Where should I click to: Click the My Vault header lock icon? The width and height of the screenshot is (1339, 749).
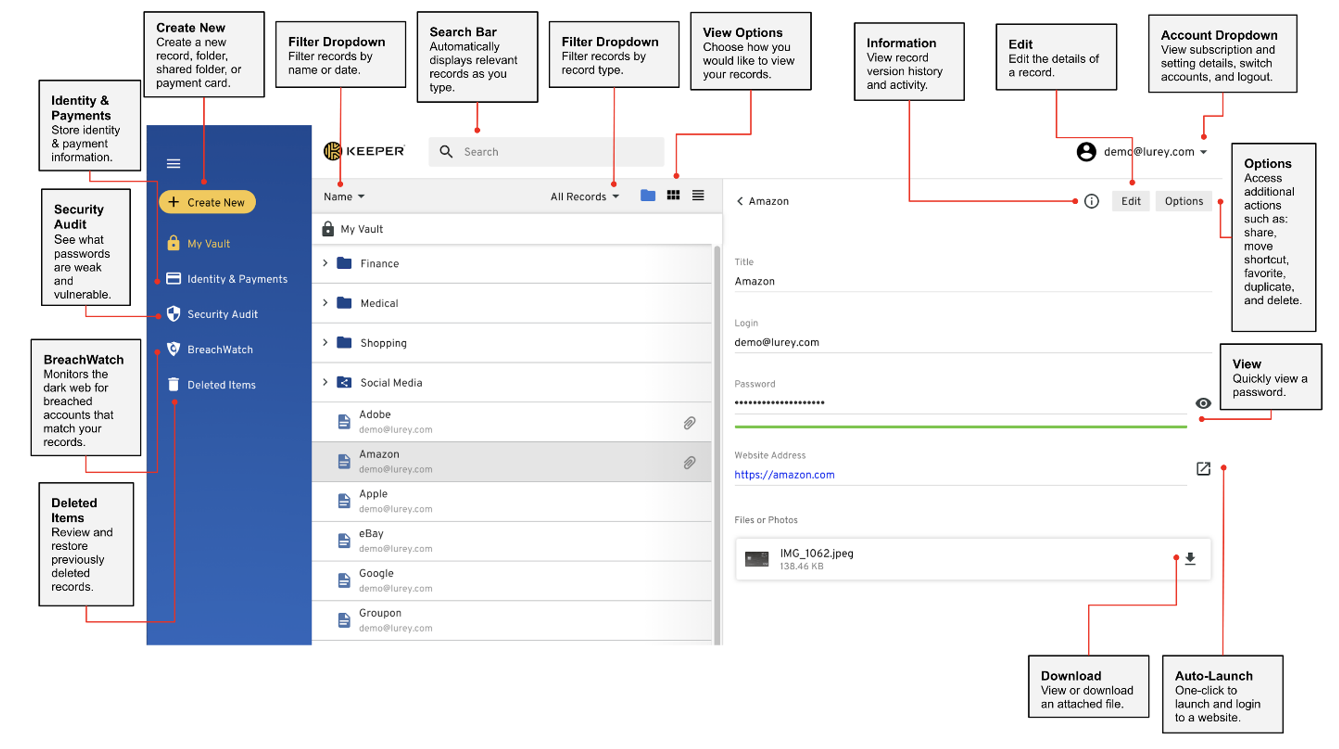(328, 229)
